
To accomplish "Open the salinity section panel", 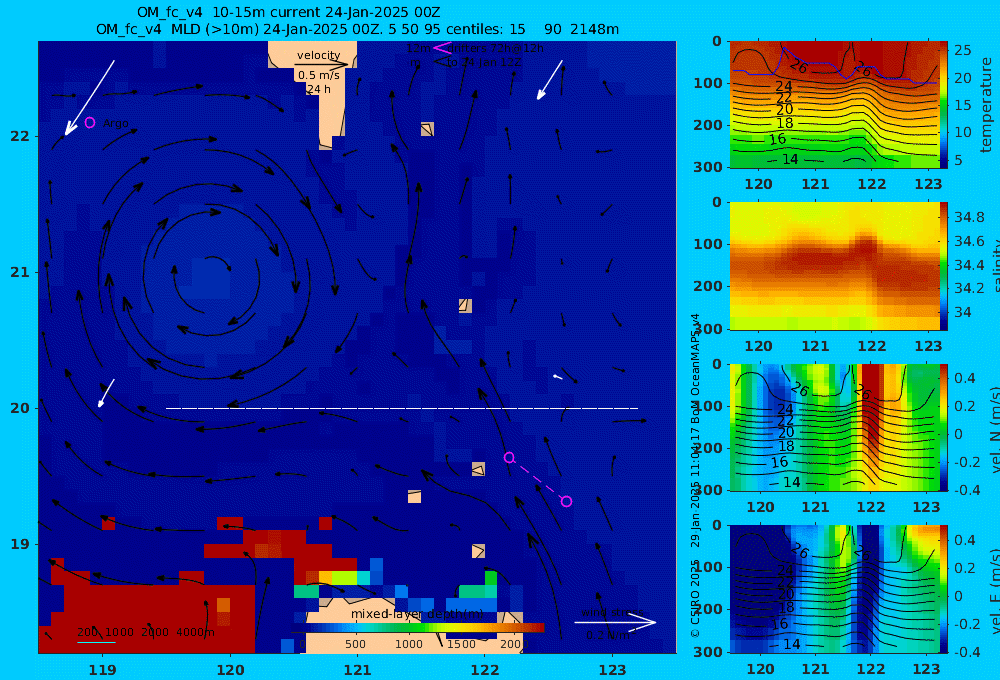I will point(835,266).
